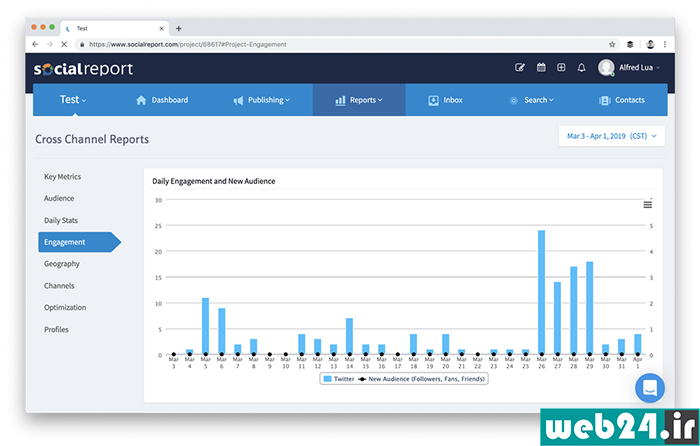
Task: Bookmark page with star icon
Action: [x=612, y=44]
